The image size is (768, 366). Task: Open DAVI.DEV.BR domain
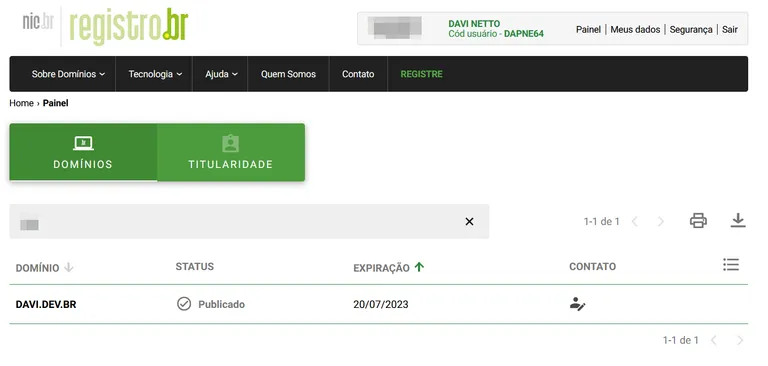(46, 304)
